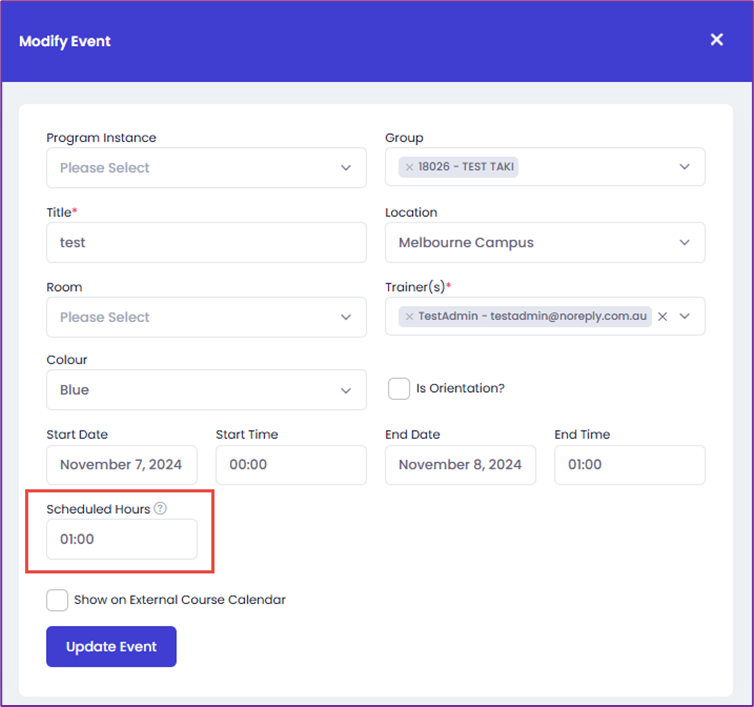The width and height of the screenshot is (754, 707).
Task: Close the Modify Event dialog
Action: click(716, 39)
